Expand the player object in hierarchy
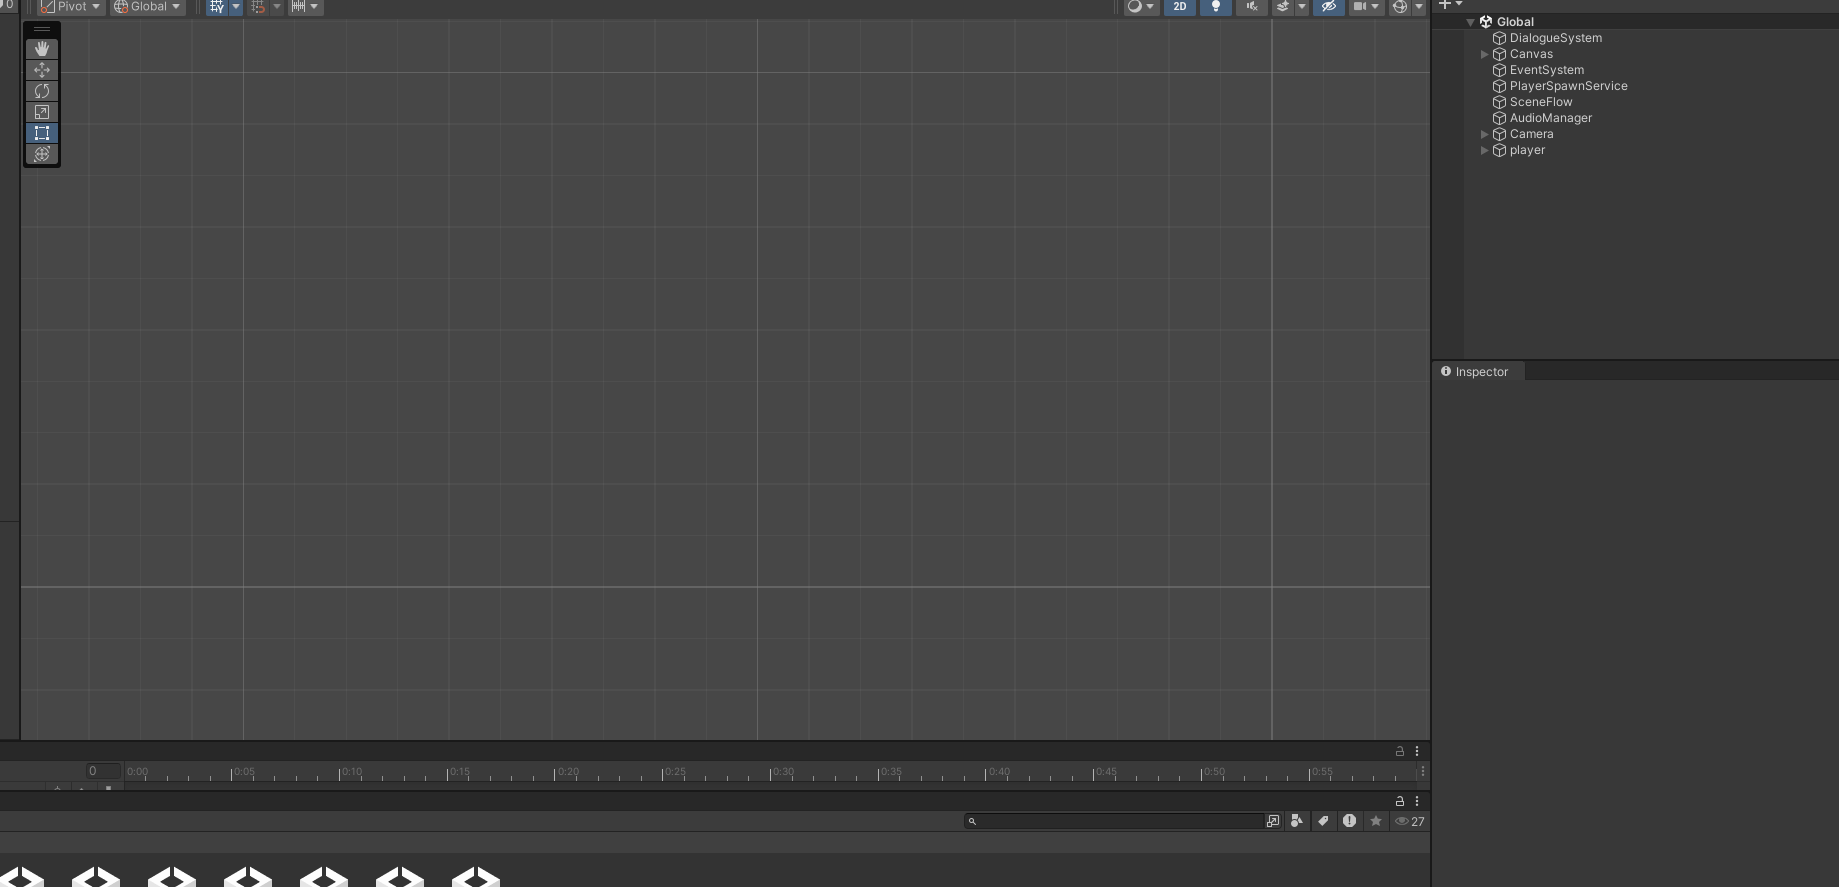 (1484, 150)
